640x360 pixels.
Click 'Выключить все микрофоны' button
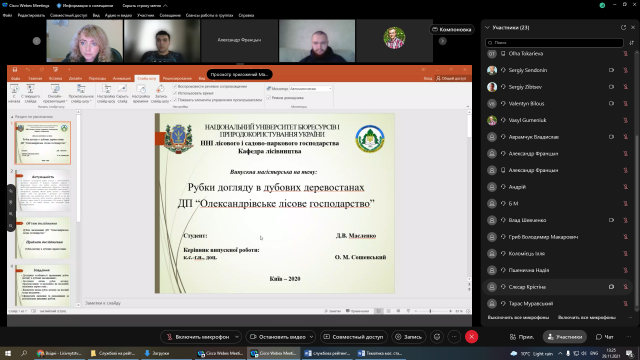518,317
